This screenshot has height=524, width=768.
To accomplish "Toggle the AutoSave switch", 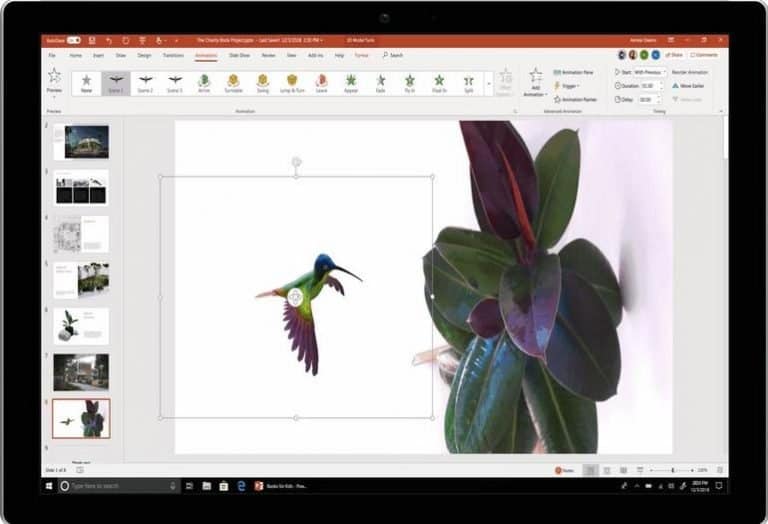I will (x=73, y=40).
